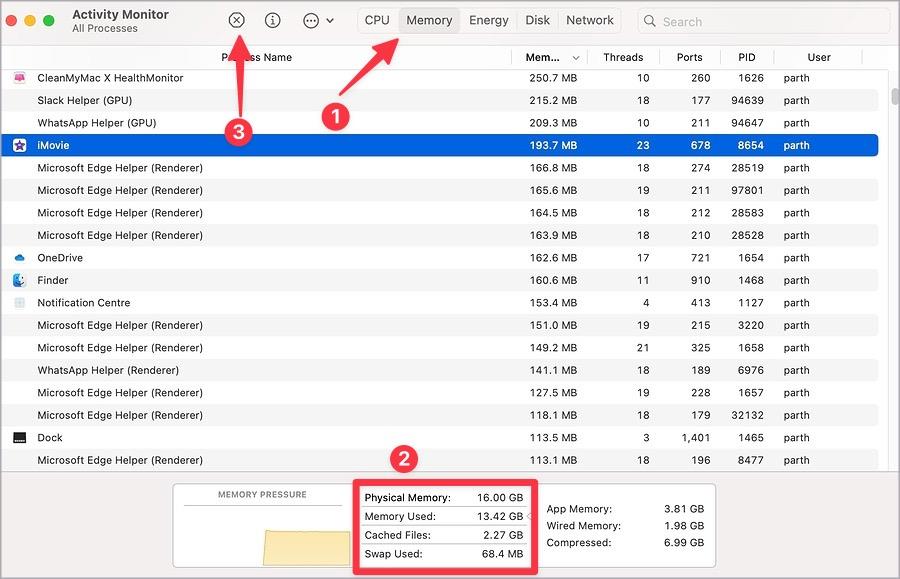This screenshot has height=579, width=900.
Task: Open the Energy tab
Action: click(488, 21)
